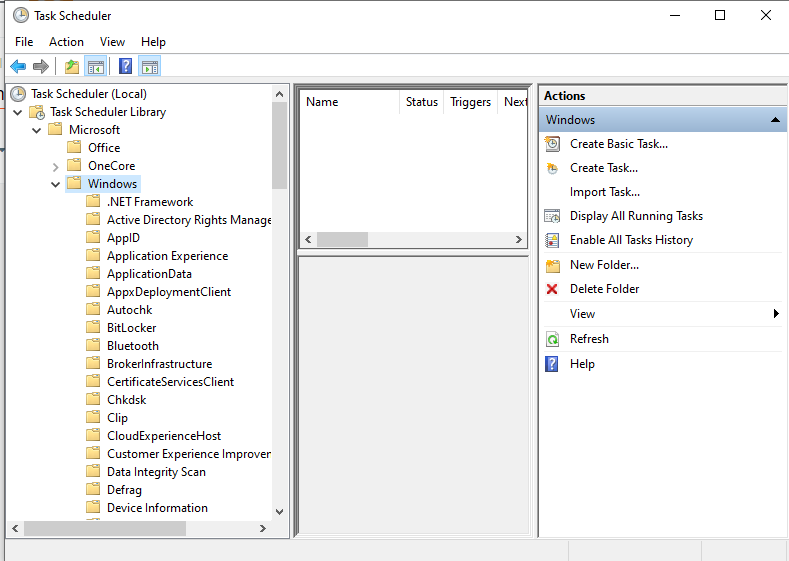
Task: Click the tree pane scroll down arrow
Action: [x=280, y=512]
